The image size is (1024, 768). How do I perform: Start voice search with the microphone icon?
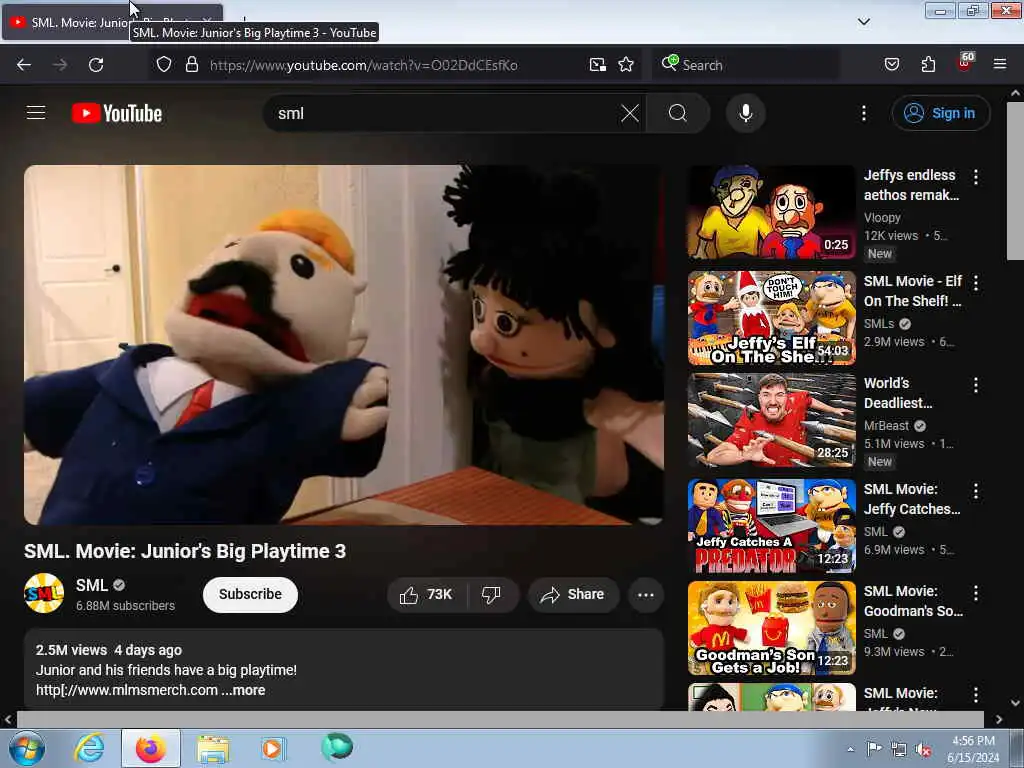pyautogui.click(x=746, y=113)
